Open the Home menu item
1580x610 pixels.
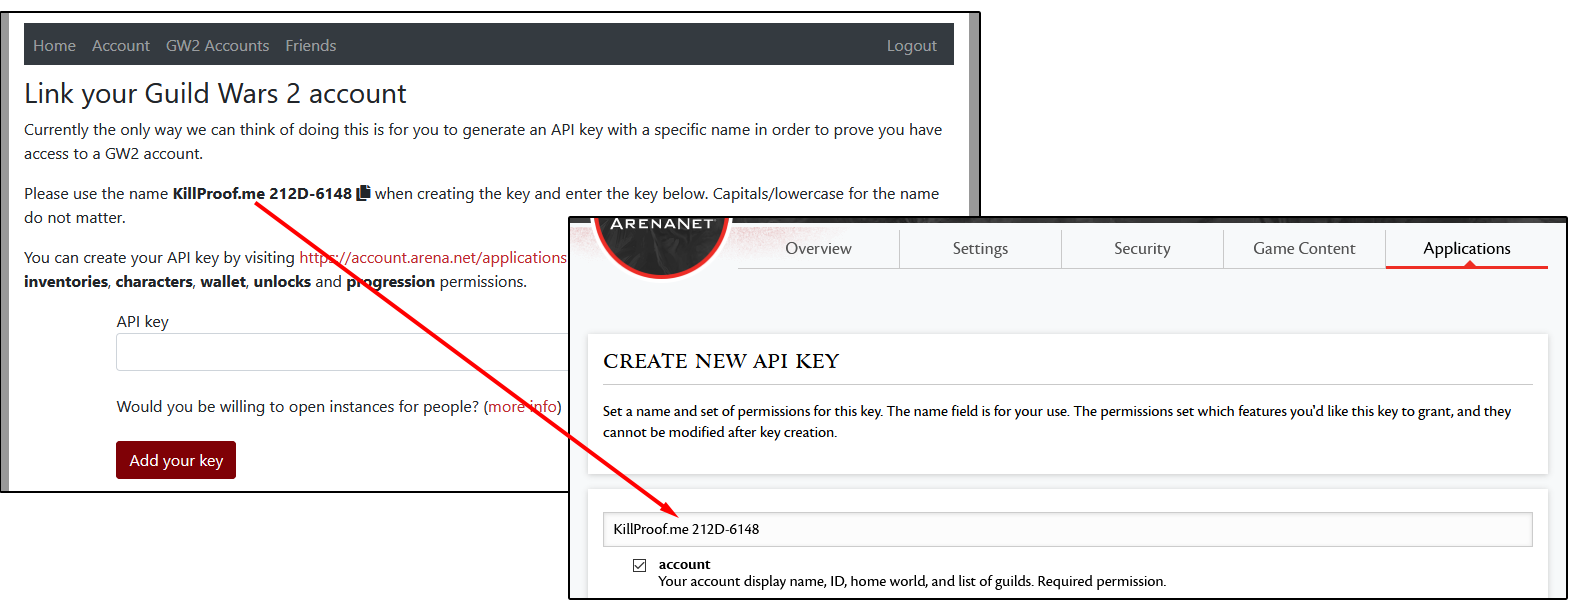point(54,46)
